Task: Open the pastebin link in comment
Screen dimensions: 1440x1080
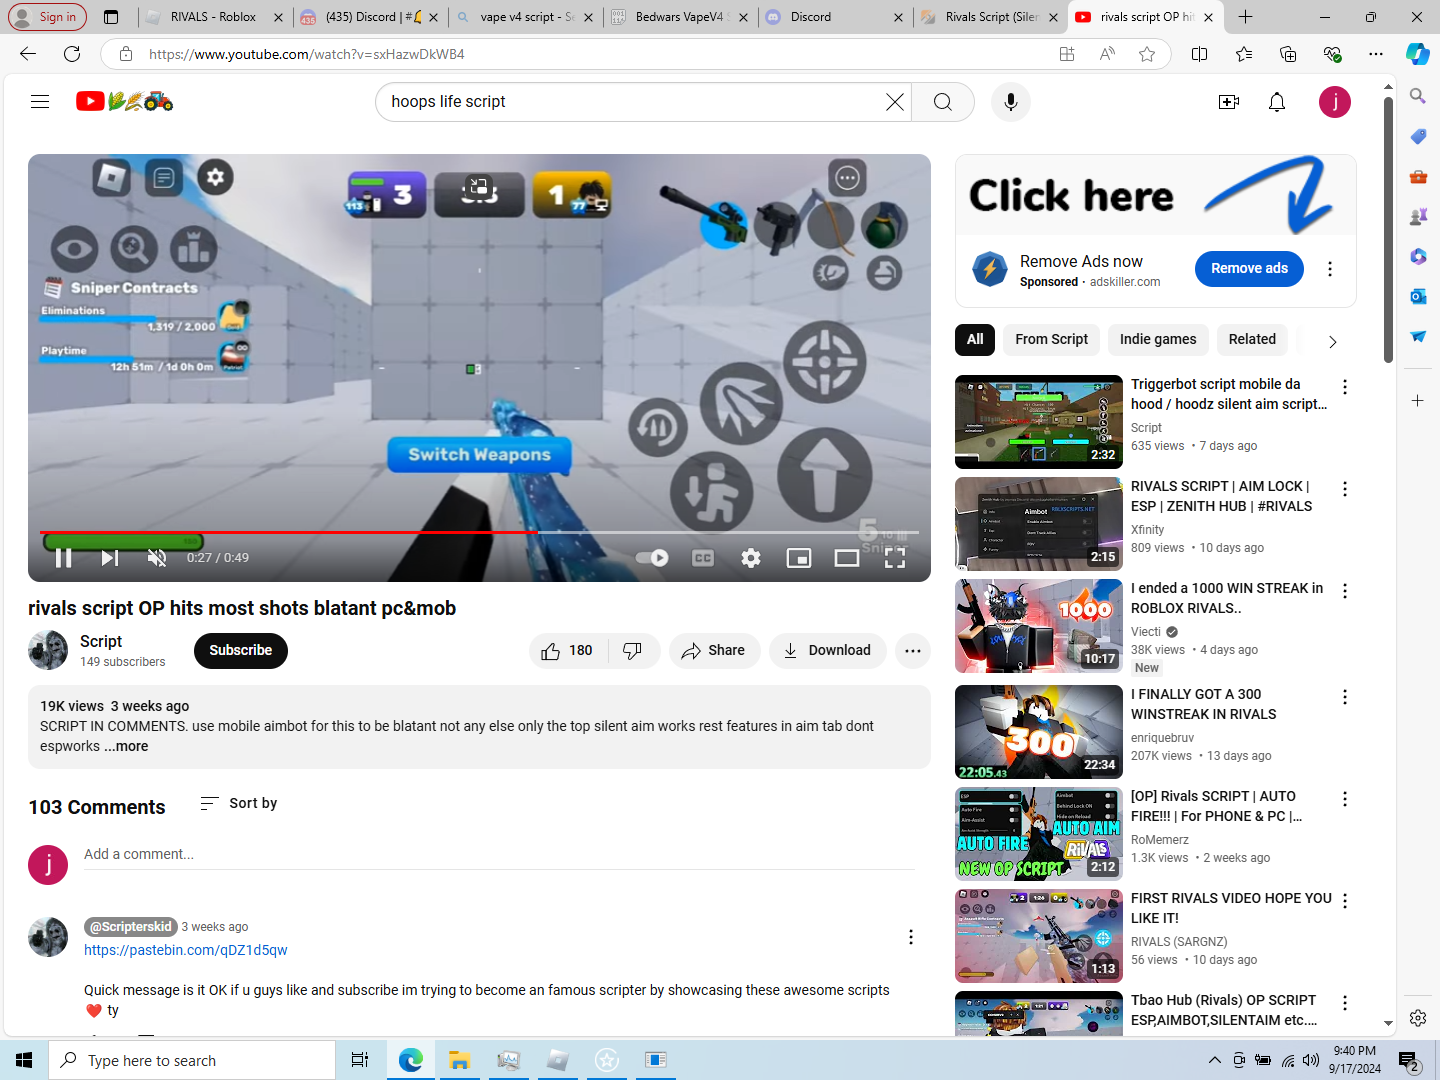Action: tap(186, 950)
